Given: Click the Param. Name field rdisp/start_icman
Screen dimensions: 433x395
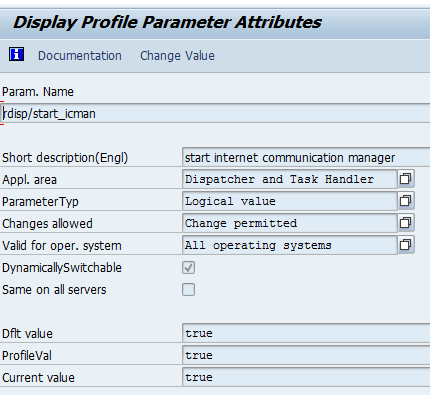Looking at the screenshot, I should click(x=216, y=113).
